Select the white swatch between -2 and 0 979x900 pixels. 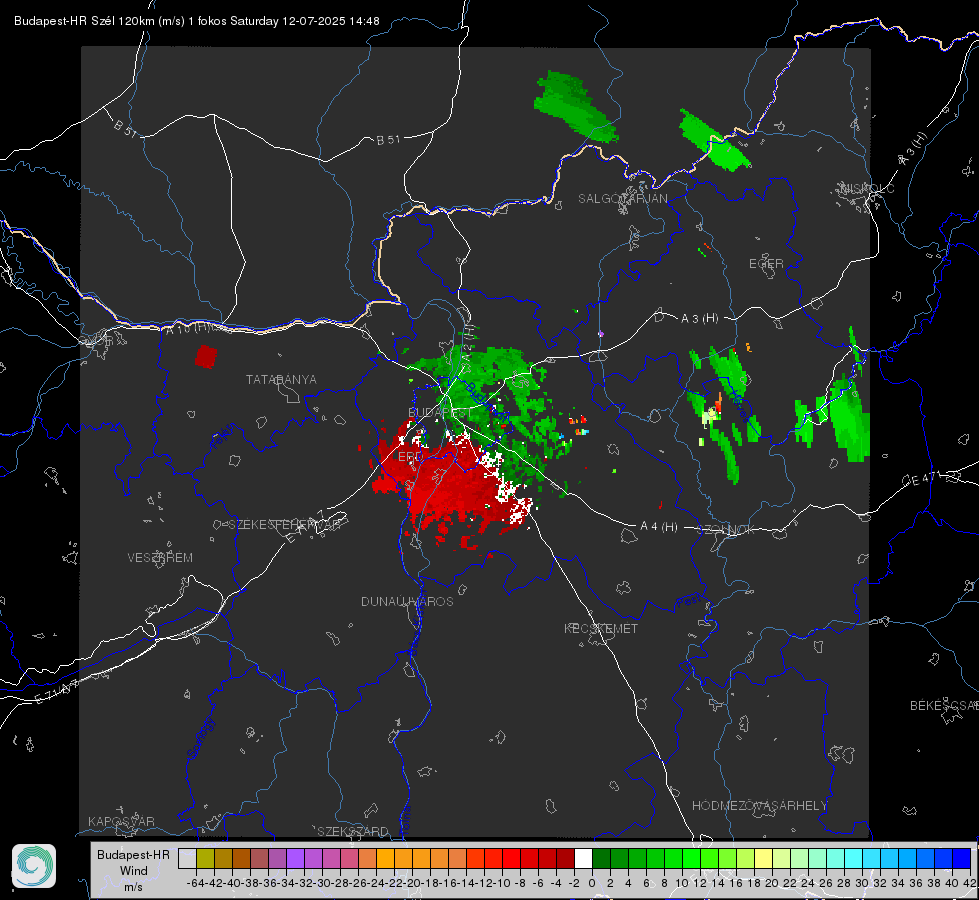click(x=583, y=858)
